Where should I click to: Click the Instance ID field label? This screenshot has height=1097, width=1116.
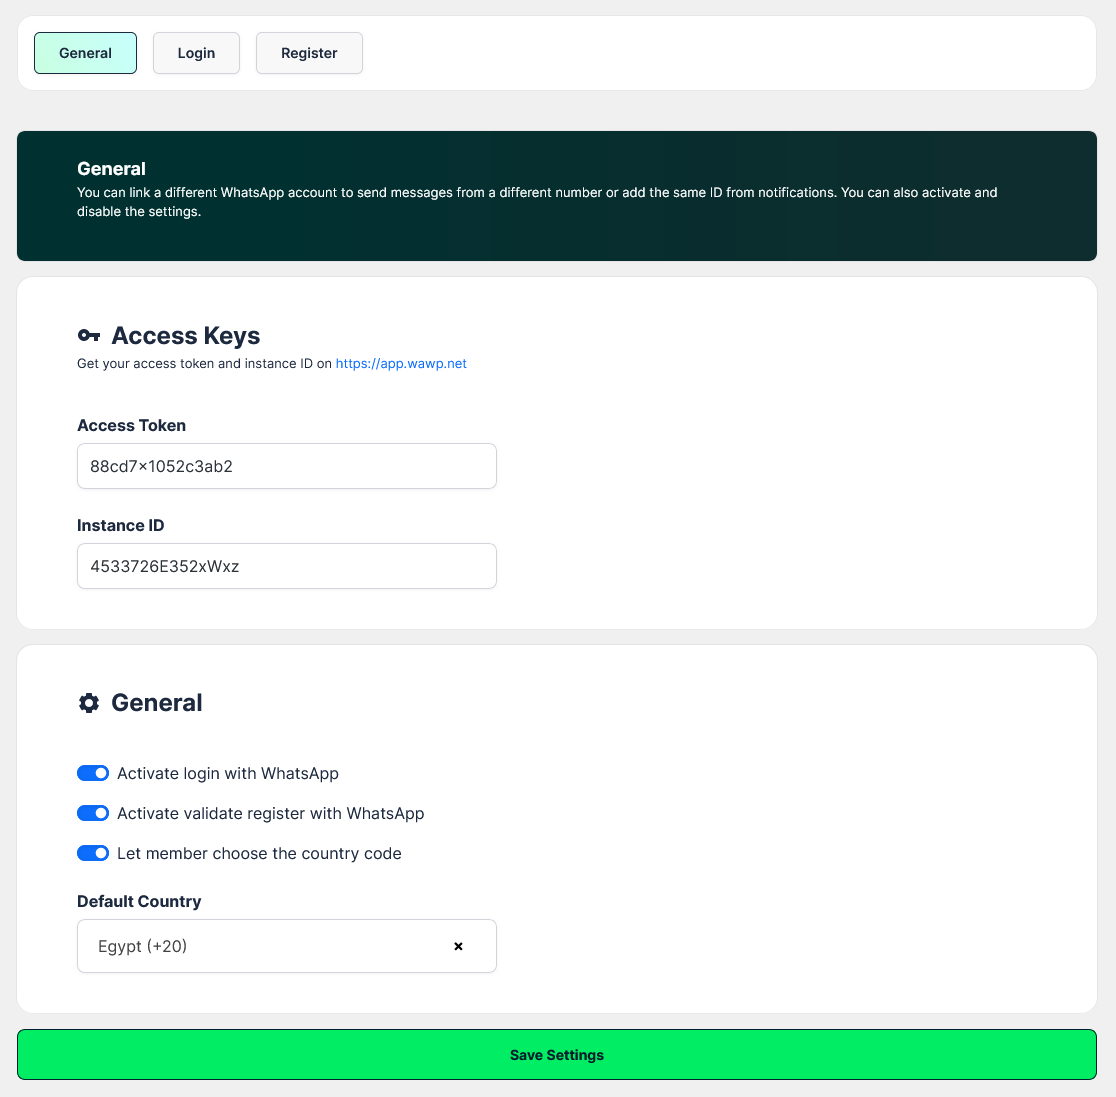click(x=120, y=525)
